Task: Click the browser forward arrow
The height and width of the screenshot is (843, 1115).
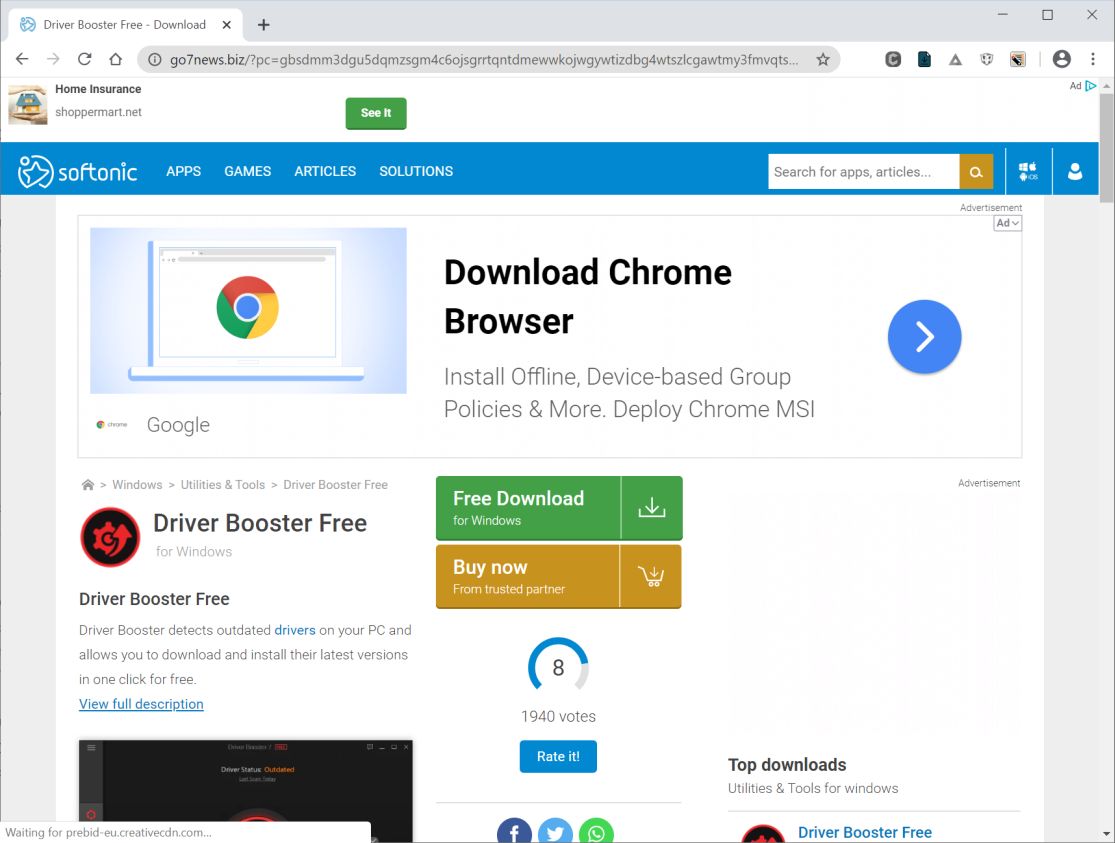Action: pyautogui.click(x=53, y=59)
